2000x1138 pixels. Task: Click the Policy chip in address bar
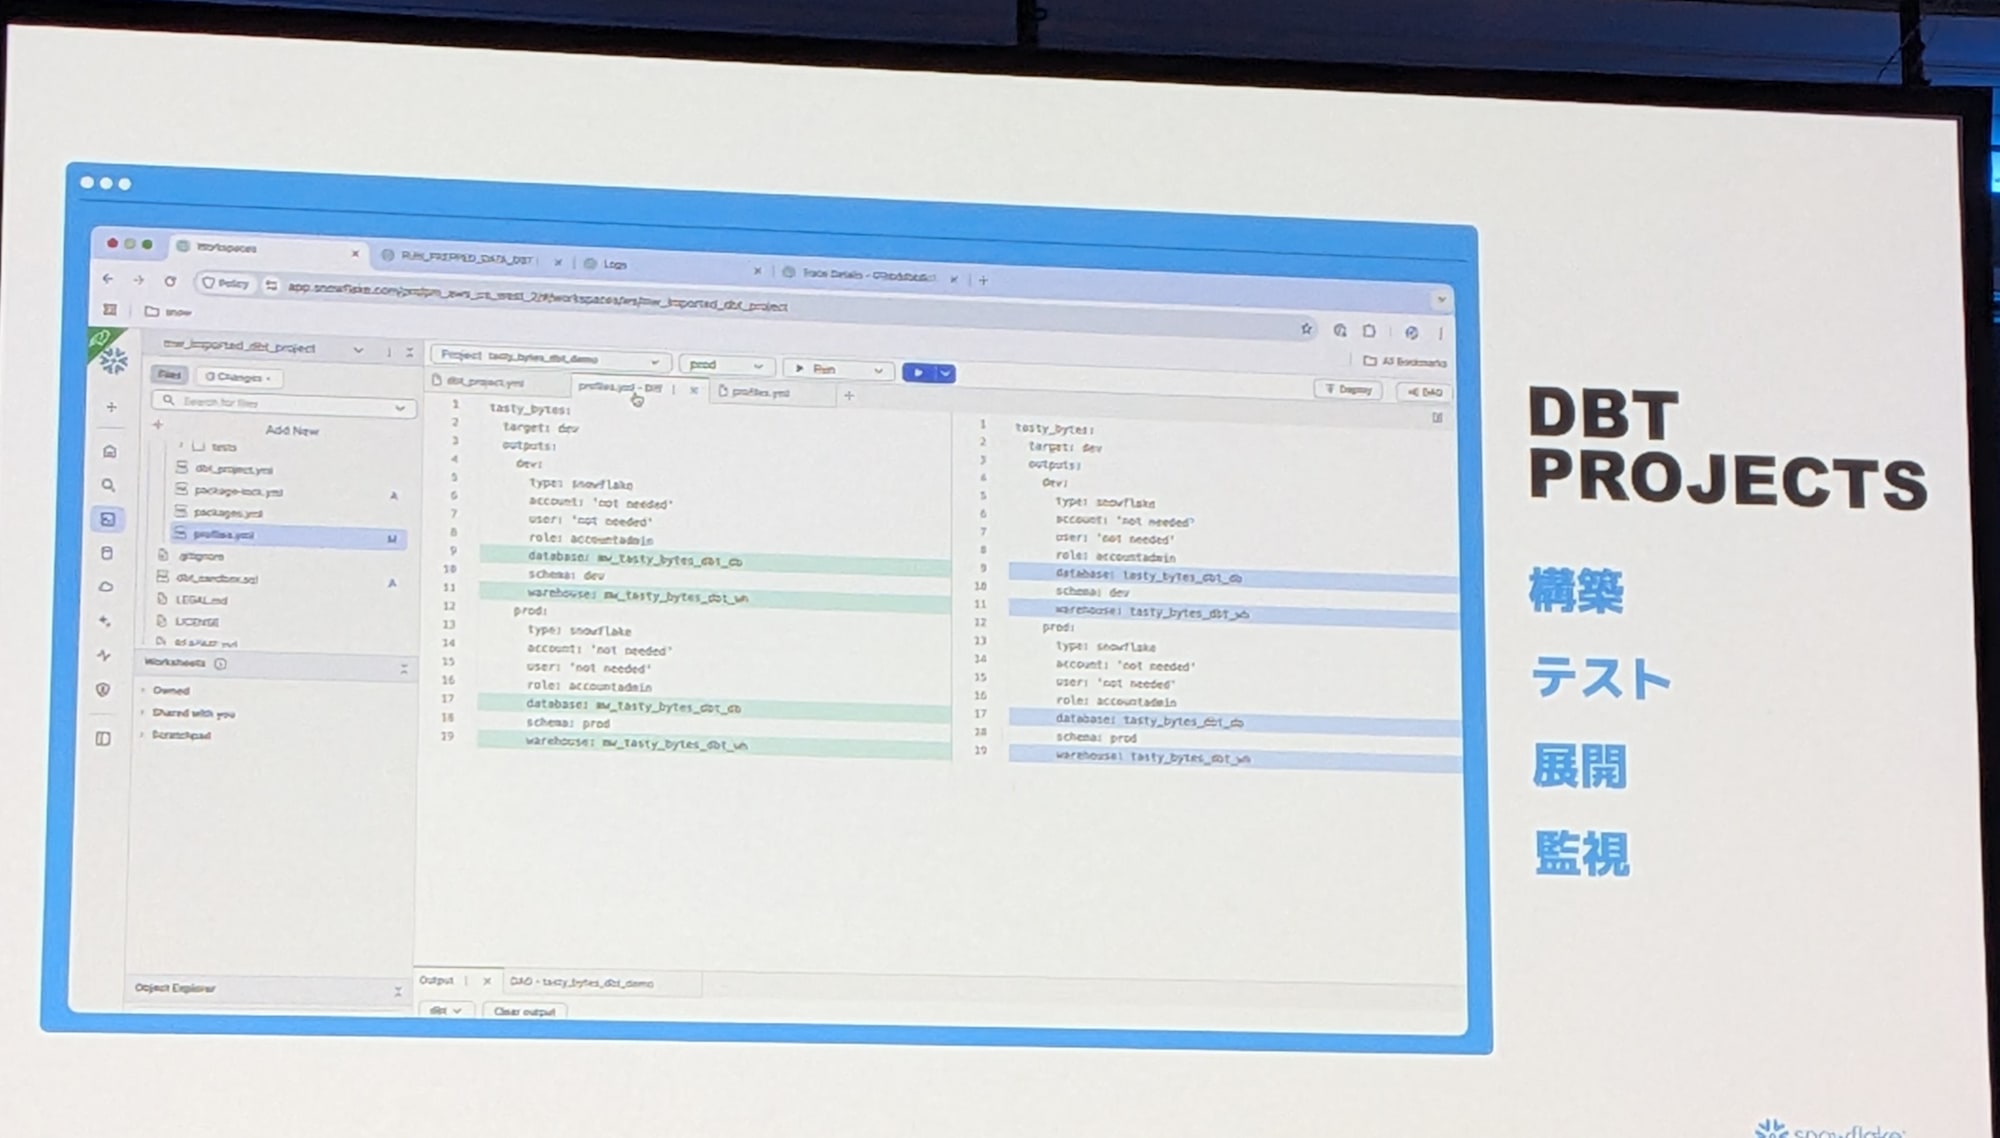pyautogui.click(x=225, y=283)
